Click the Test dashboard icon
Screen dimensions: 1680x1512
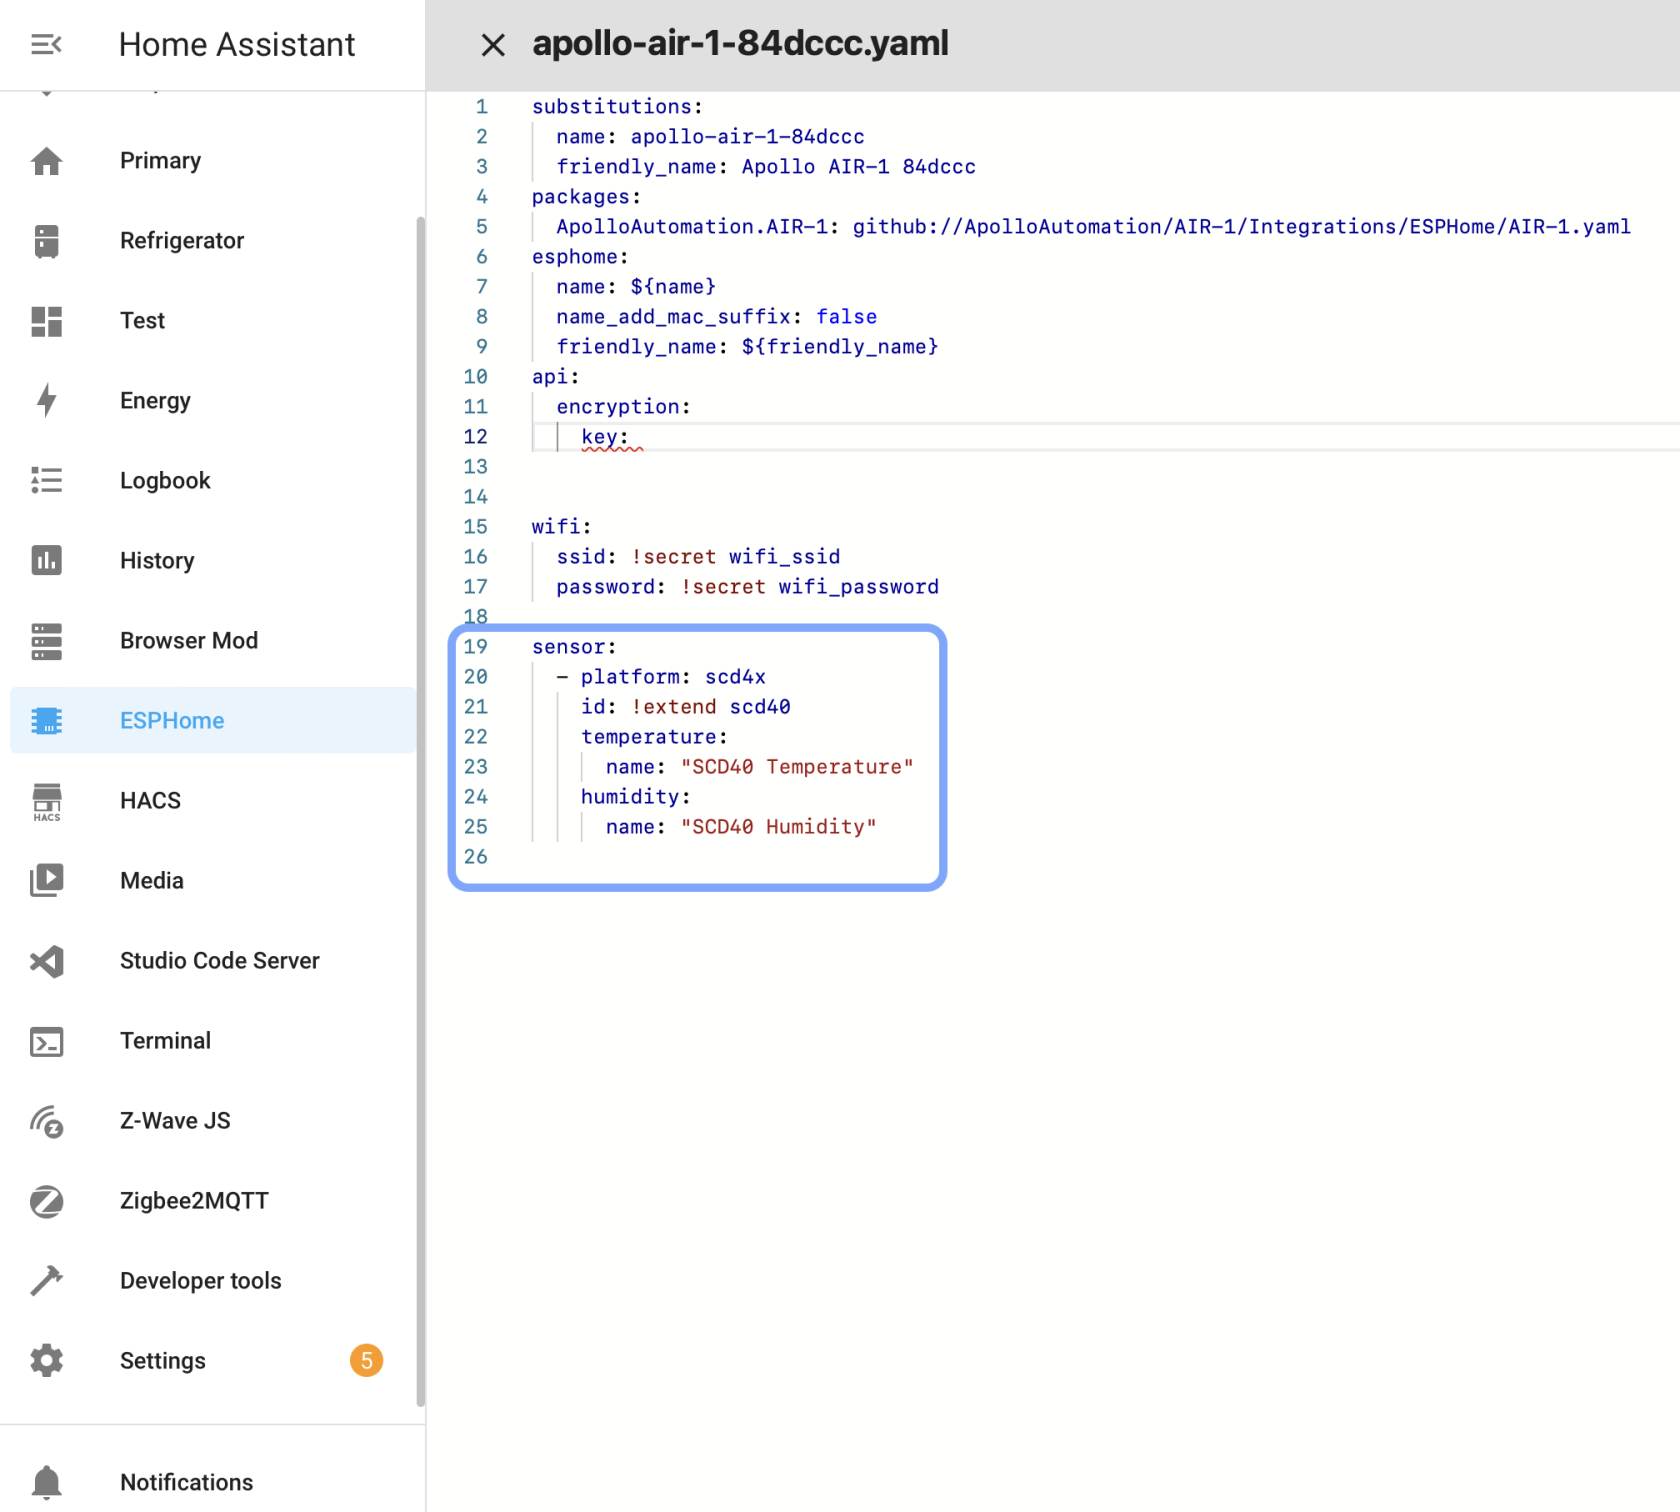(x=46, y=321)
